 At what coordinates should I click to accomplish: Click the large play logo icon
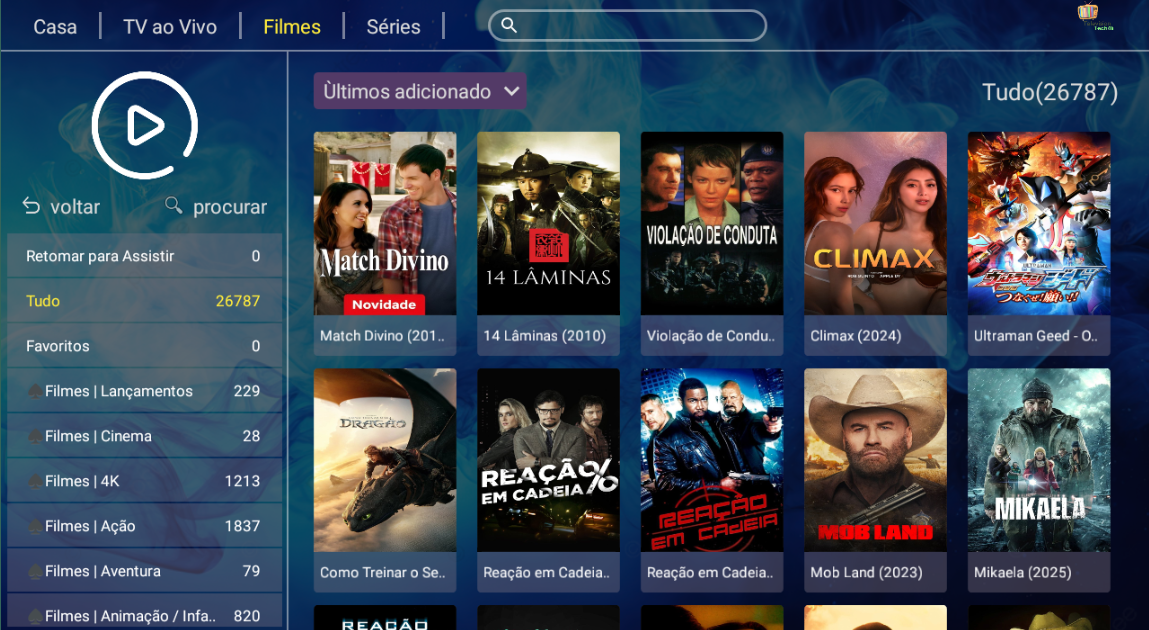(x=144, y=125)
